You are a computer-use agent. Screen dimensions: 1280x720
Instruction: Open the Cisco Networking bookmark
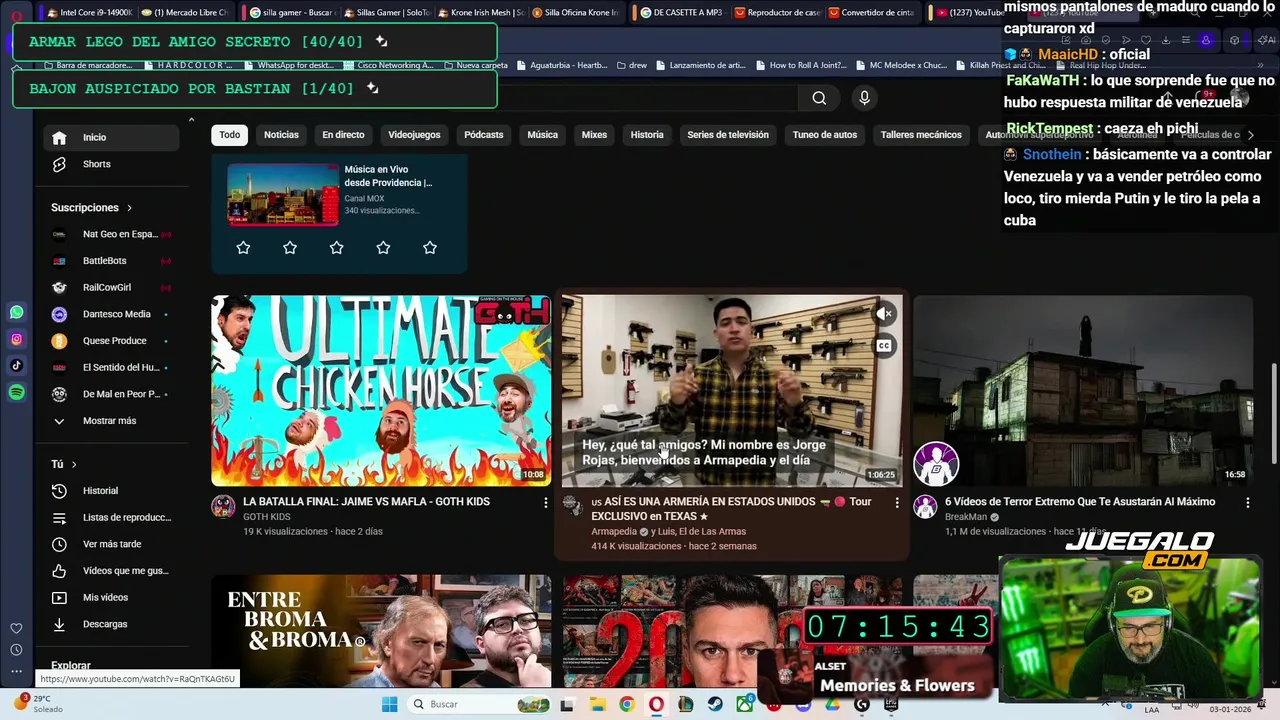[x=389, y=65]
